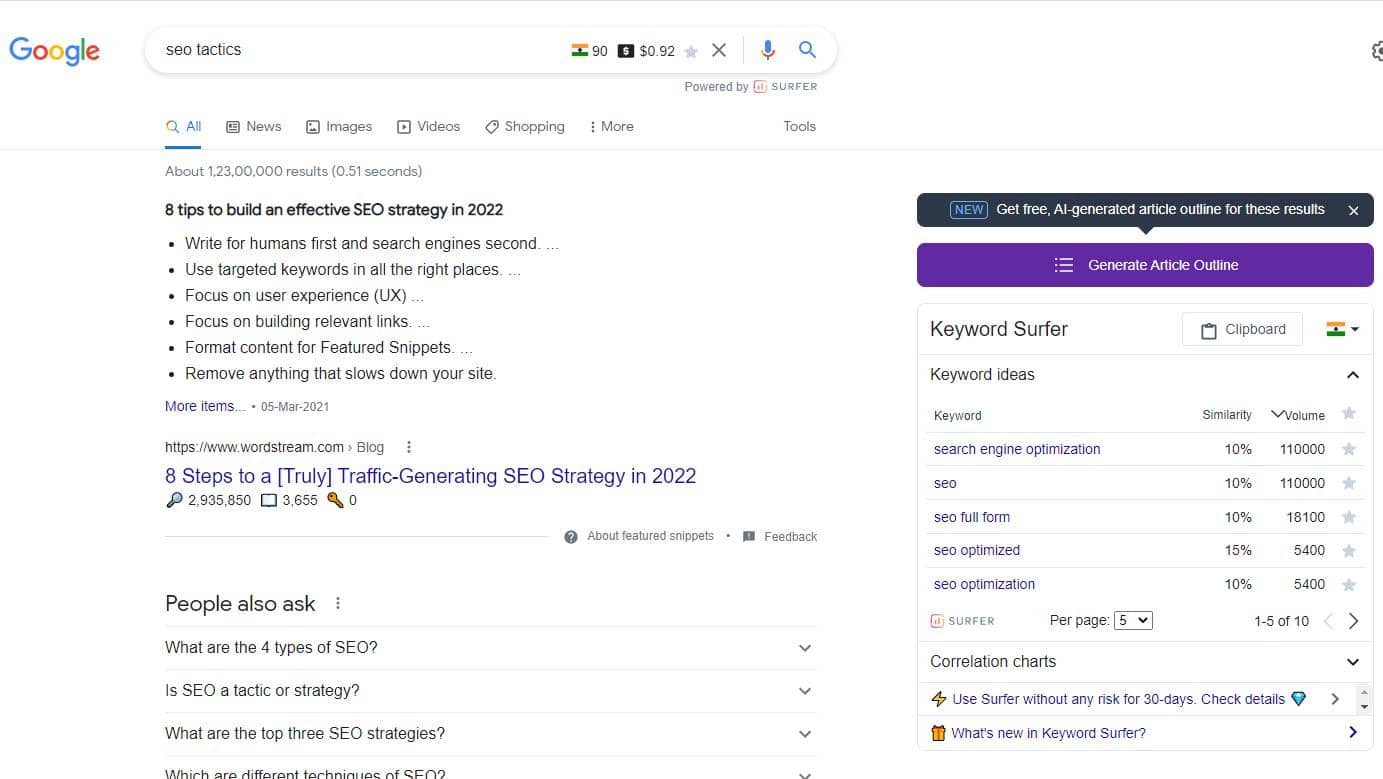1383x779 pixels.
Task: Click the 'seo' keyword idea
Action: point(945,483)
